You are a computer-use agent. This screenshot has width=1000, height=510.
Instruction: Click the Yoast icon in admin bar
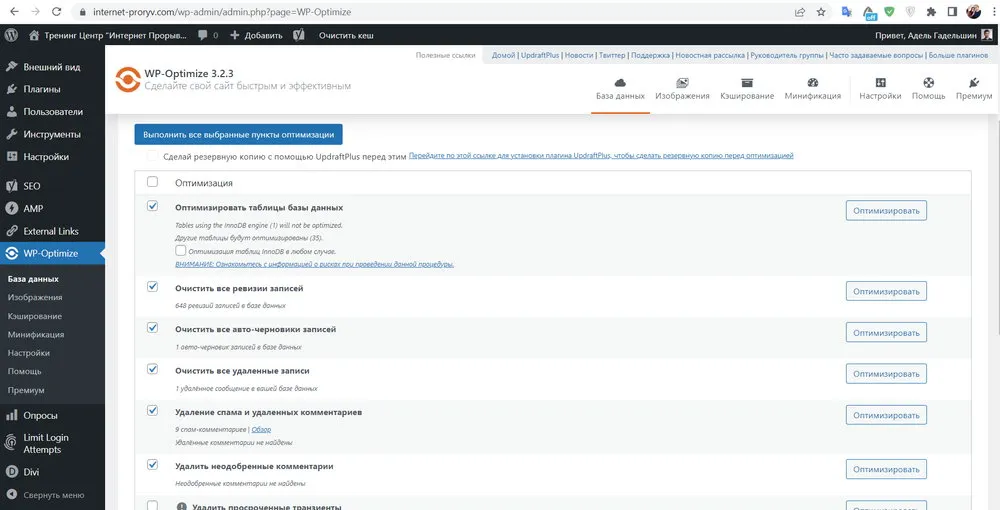pyautogui.click(x=298, y=35)
